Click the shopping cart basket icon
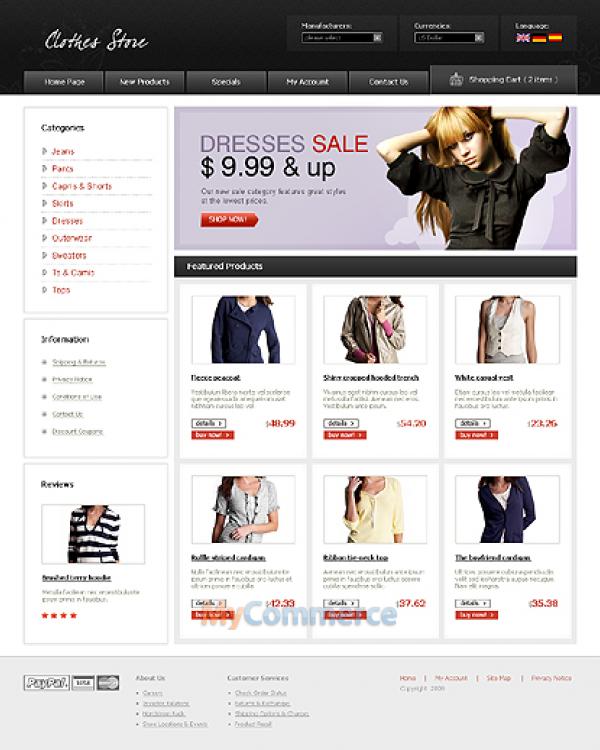 (456, 80)
